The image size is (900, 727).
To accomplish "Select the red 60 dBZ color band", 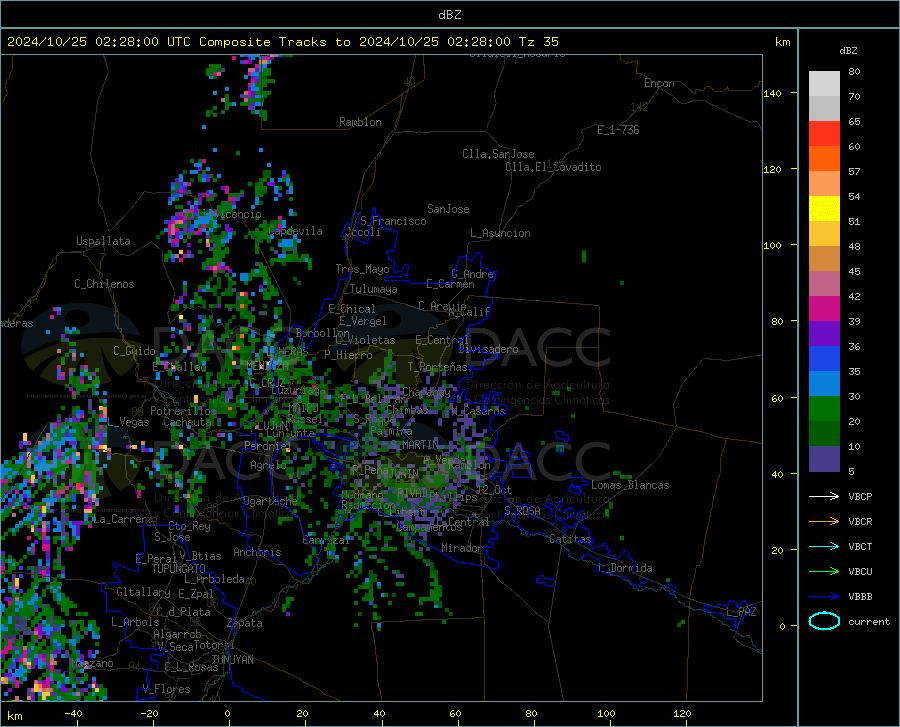I will 824,134.
